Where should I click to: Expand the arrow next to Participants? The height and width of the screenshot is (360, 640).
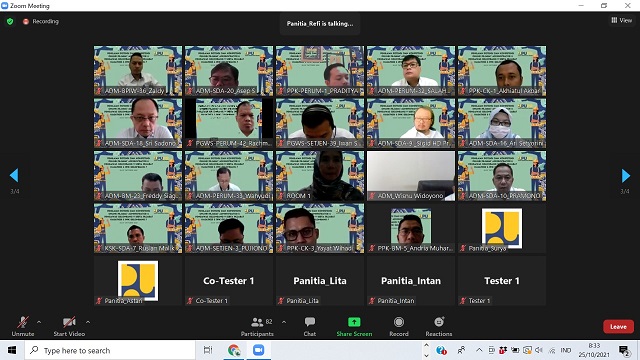284,322
